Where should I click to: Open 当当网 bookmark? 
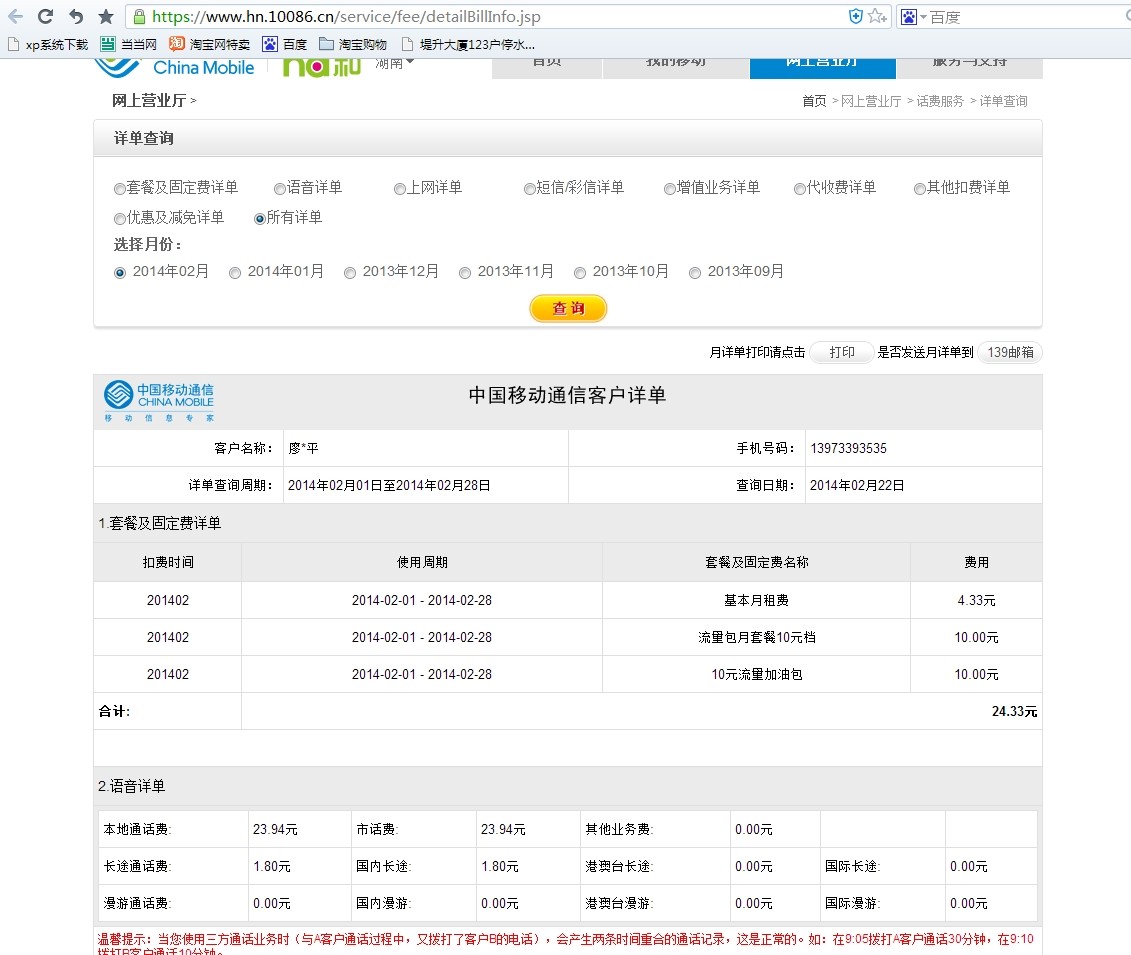[x=129, y=45]
